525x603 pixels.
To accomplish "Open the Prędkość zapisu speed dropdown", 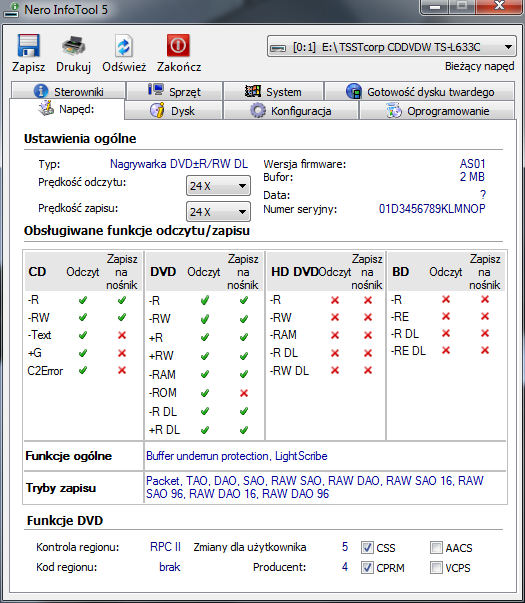I will click(218, 212).
